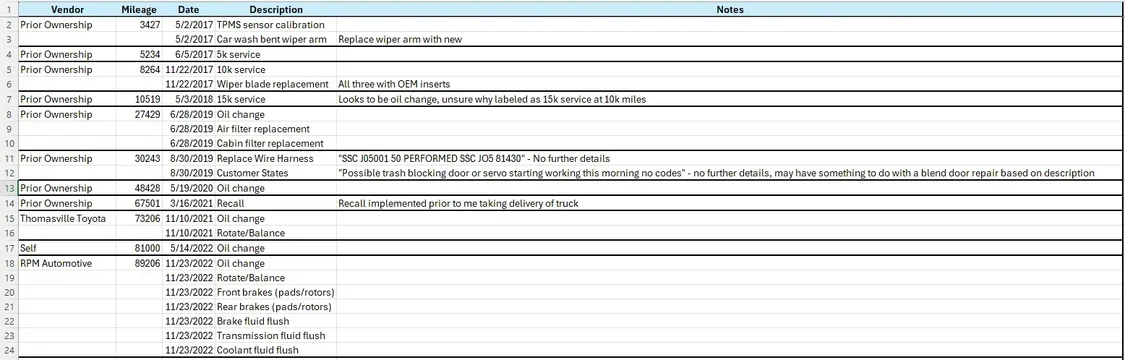
Task: Select the Customer States description cell
Action: 276,173
